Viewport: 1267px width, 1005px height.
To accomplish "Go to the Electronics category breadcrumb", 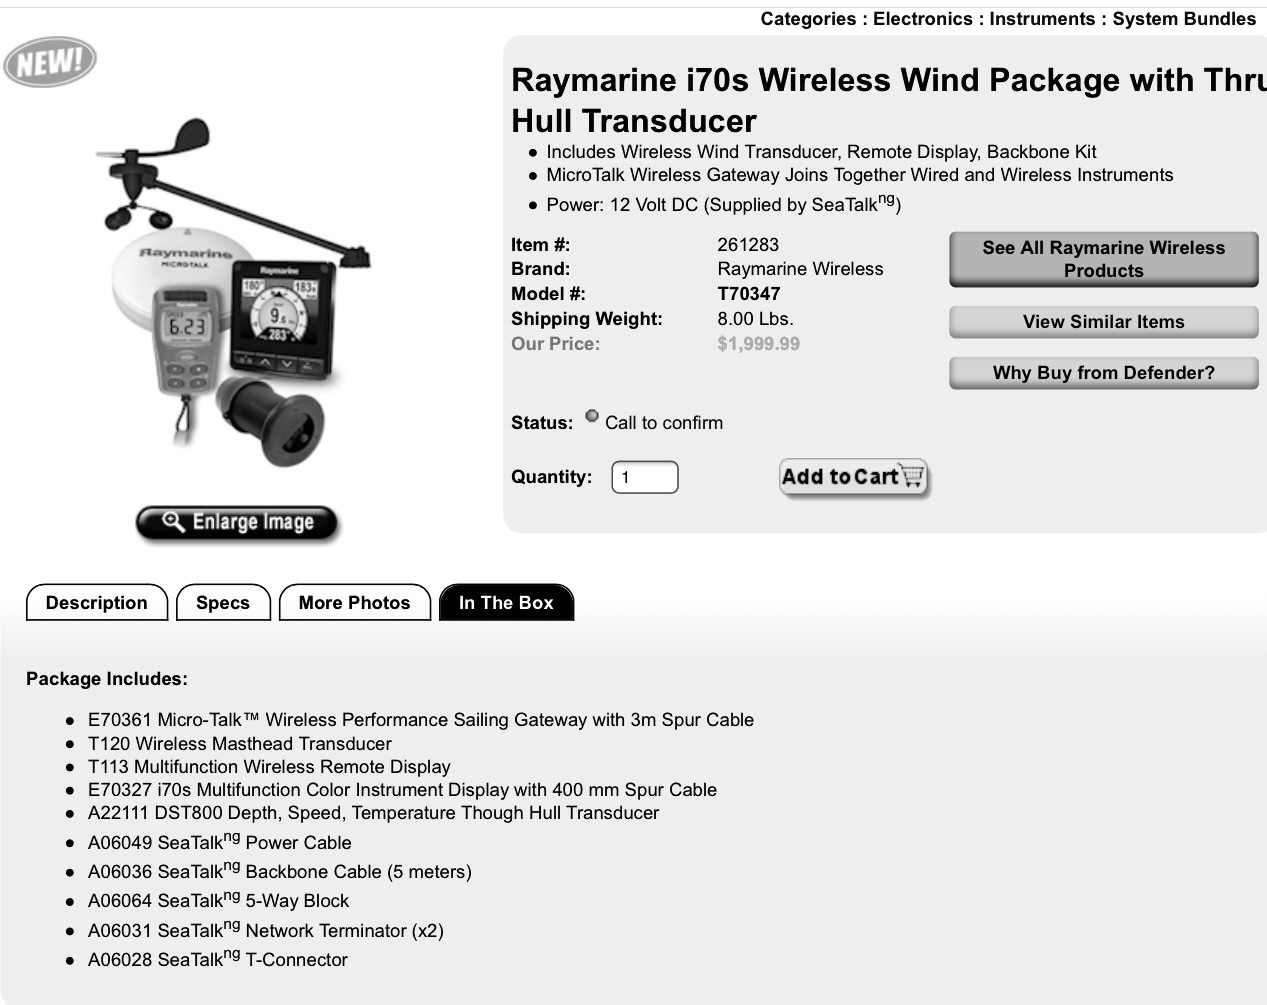I will point(923,19).
